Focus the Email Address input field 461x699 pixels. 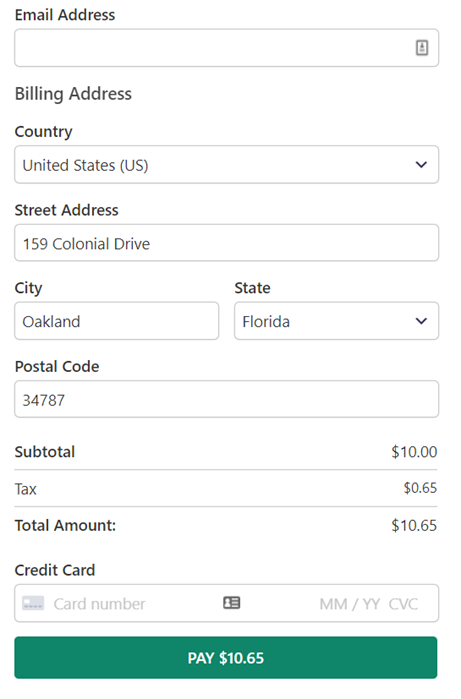[226, 48]
